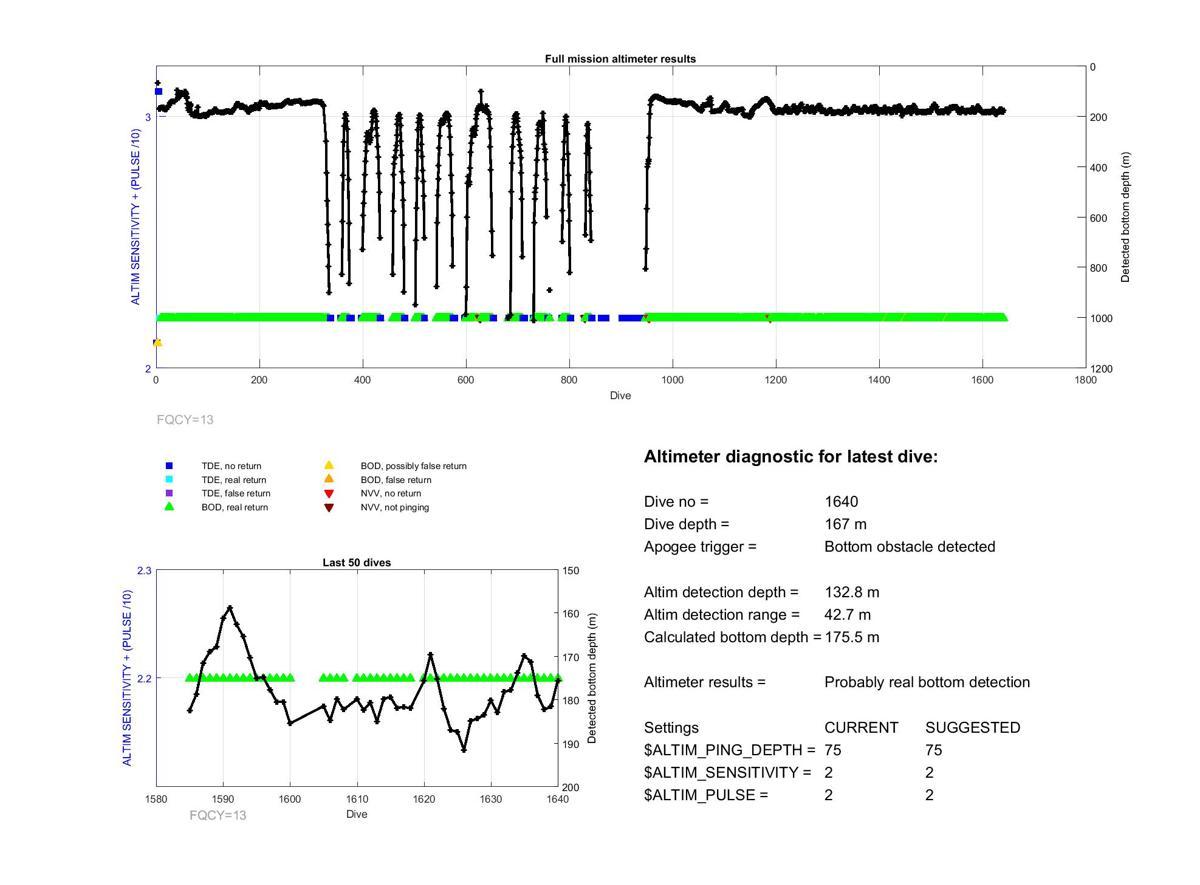Click the bottom chart x-axis tick 1580
Viewport: 1200px width, 885px height.
(x=156, y=800)
